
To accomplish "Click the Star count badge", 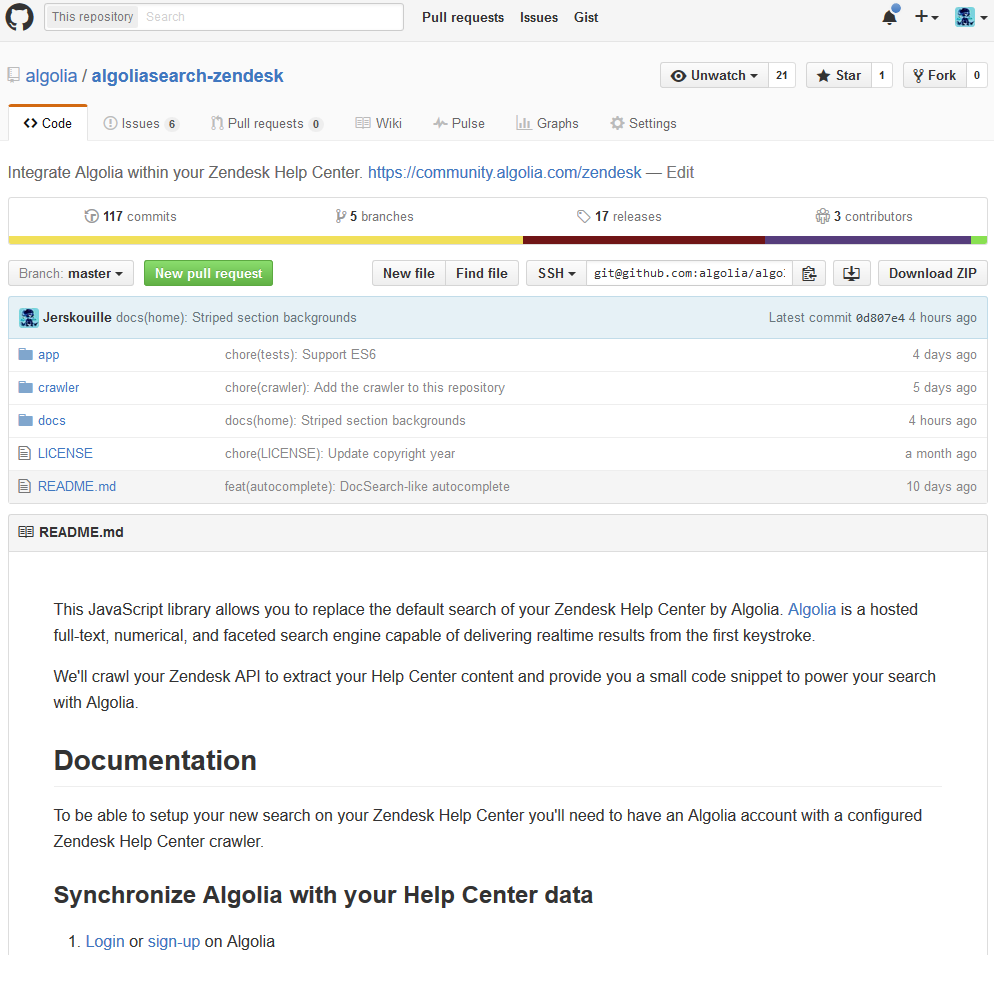I will pos(882,75).
